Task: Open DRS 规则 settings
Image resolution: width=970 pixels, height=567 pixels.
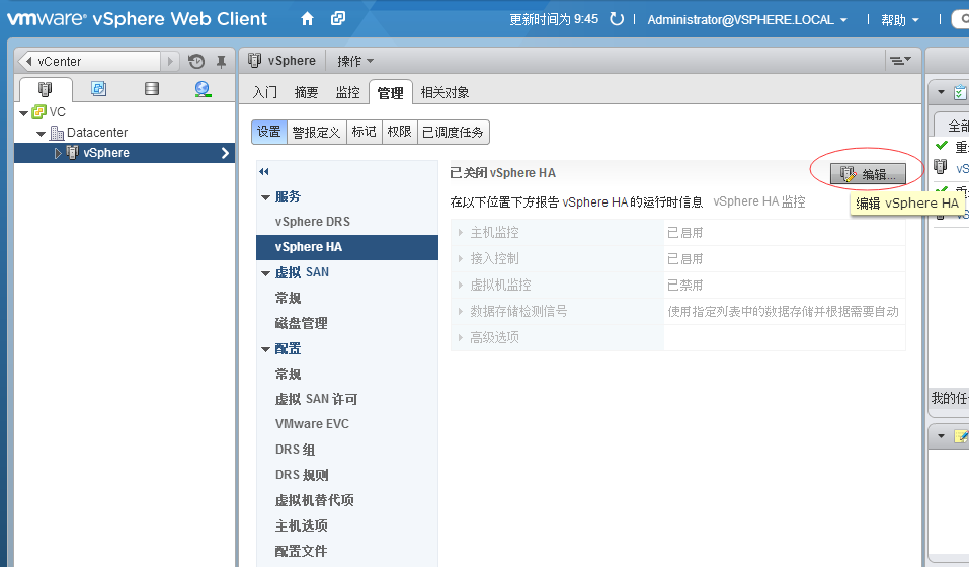Action: tap(302, 475)
